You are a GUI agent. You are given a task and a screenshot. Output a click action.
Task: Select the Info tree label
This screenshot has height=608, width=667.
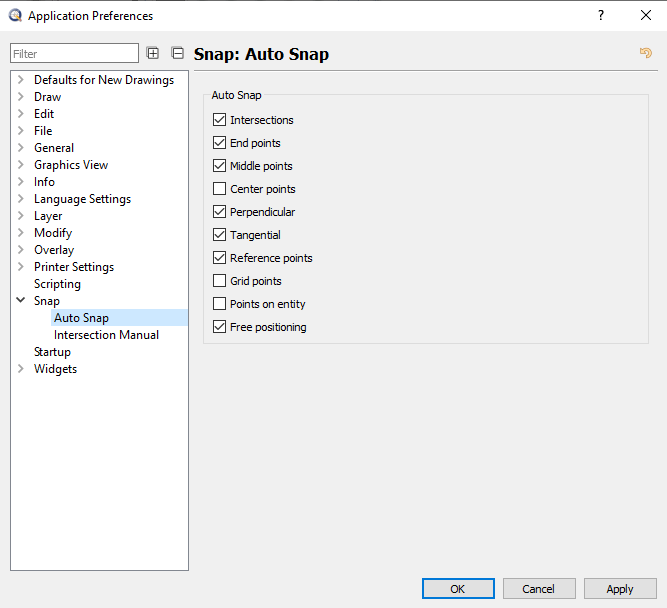(44, 182)
